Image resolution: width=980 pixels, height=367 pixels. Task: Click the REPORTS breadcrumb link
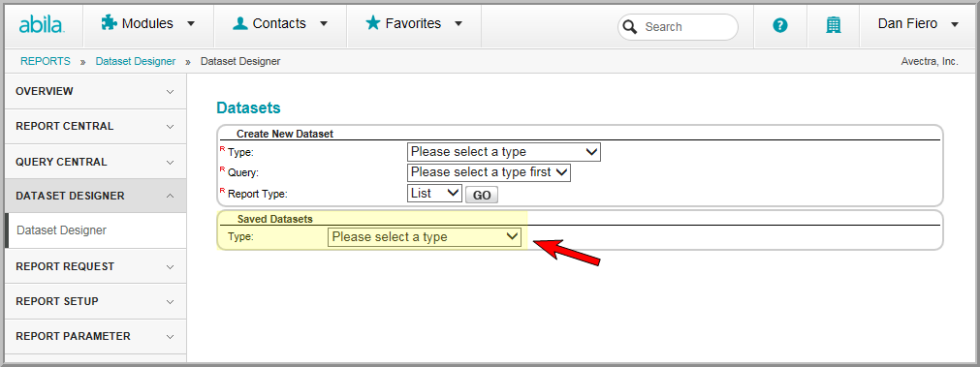(46, 61)
